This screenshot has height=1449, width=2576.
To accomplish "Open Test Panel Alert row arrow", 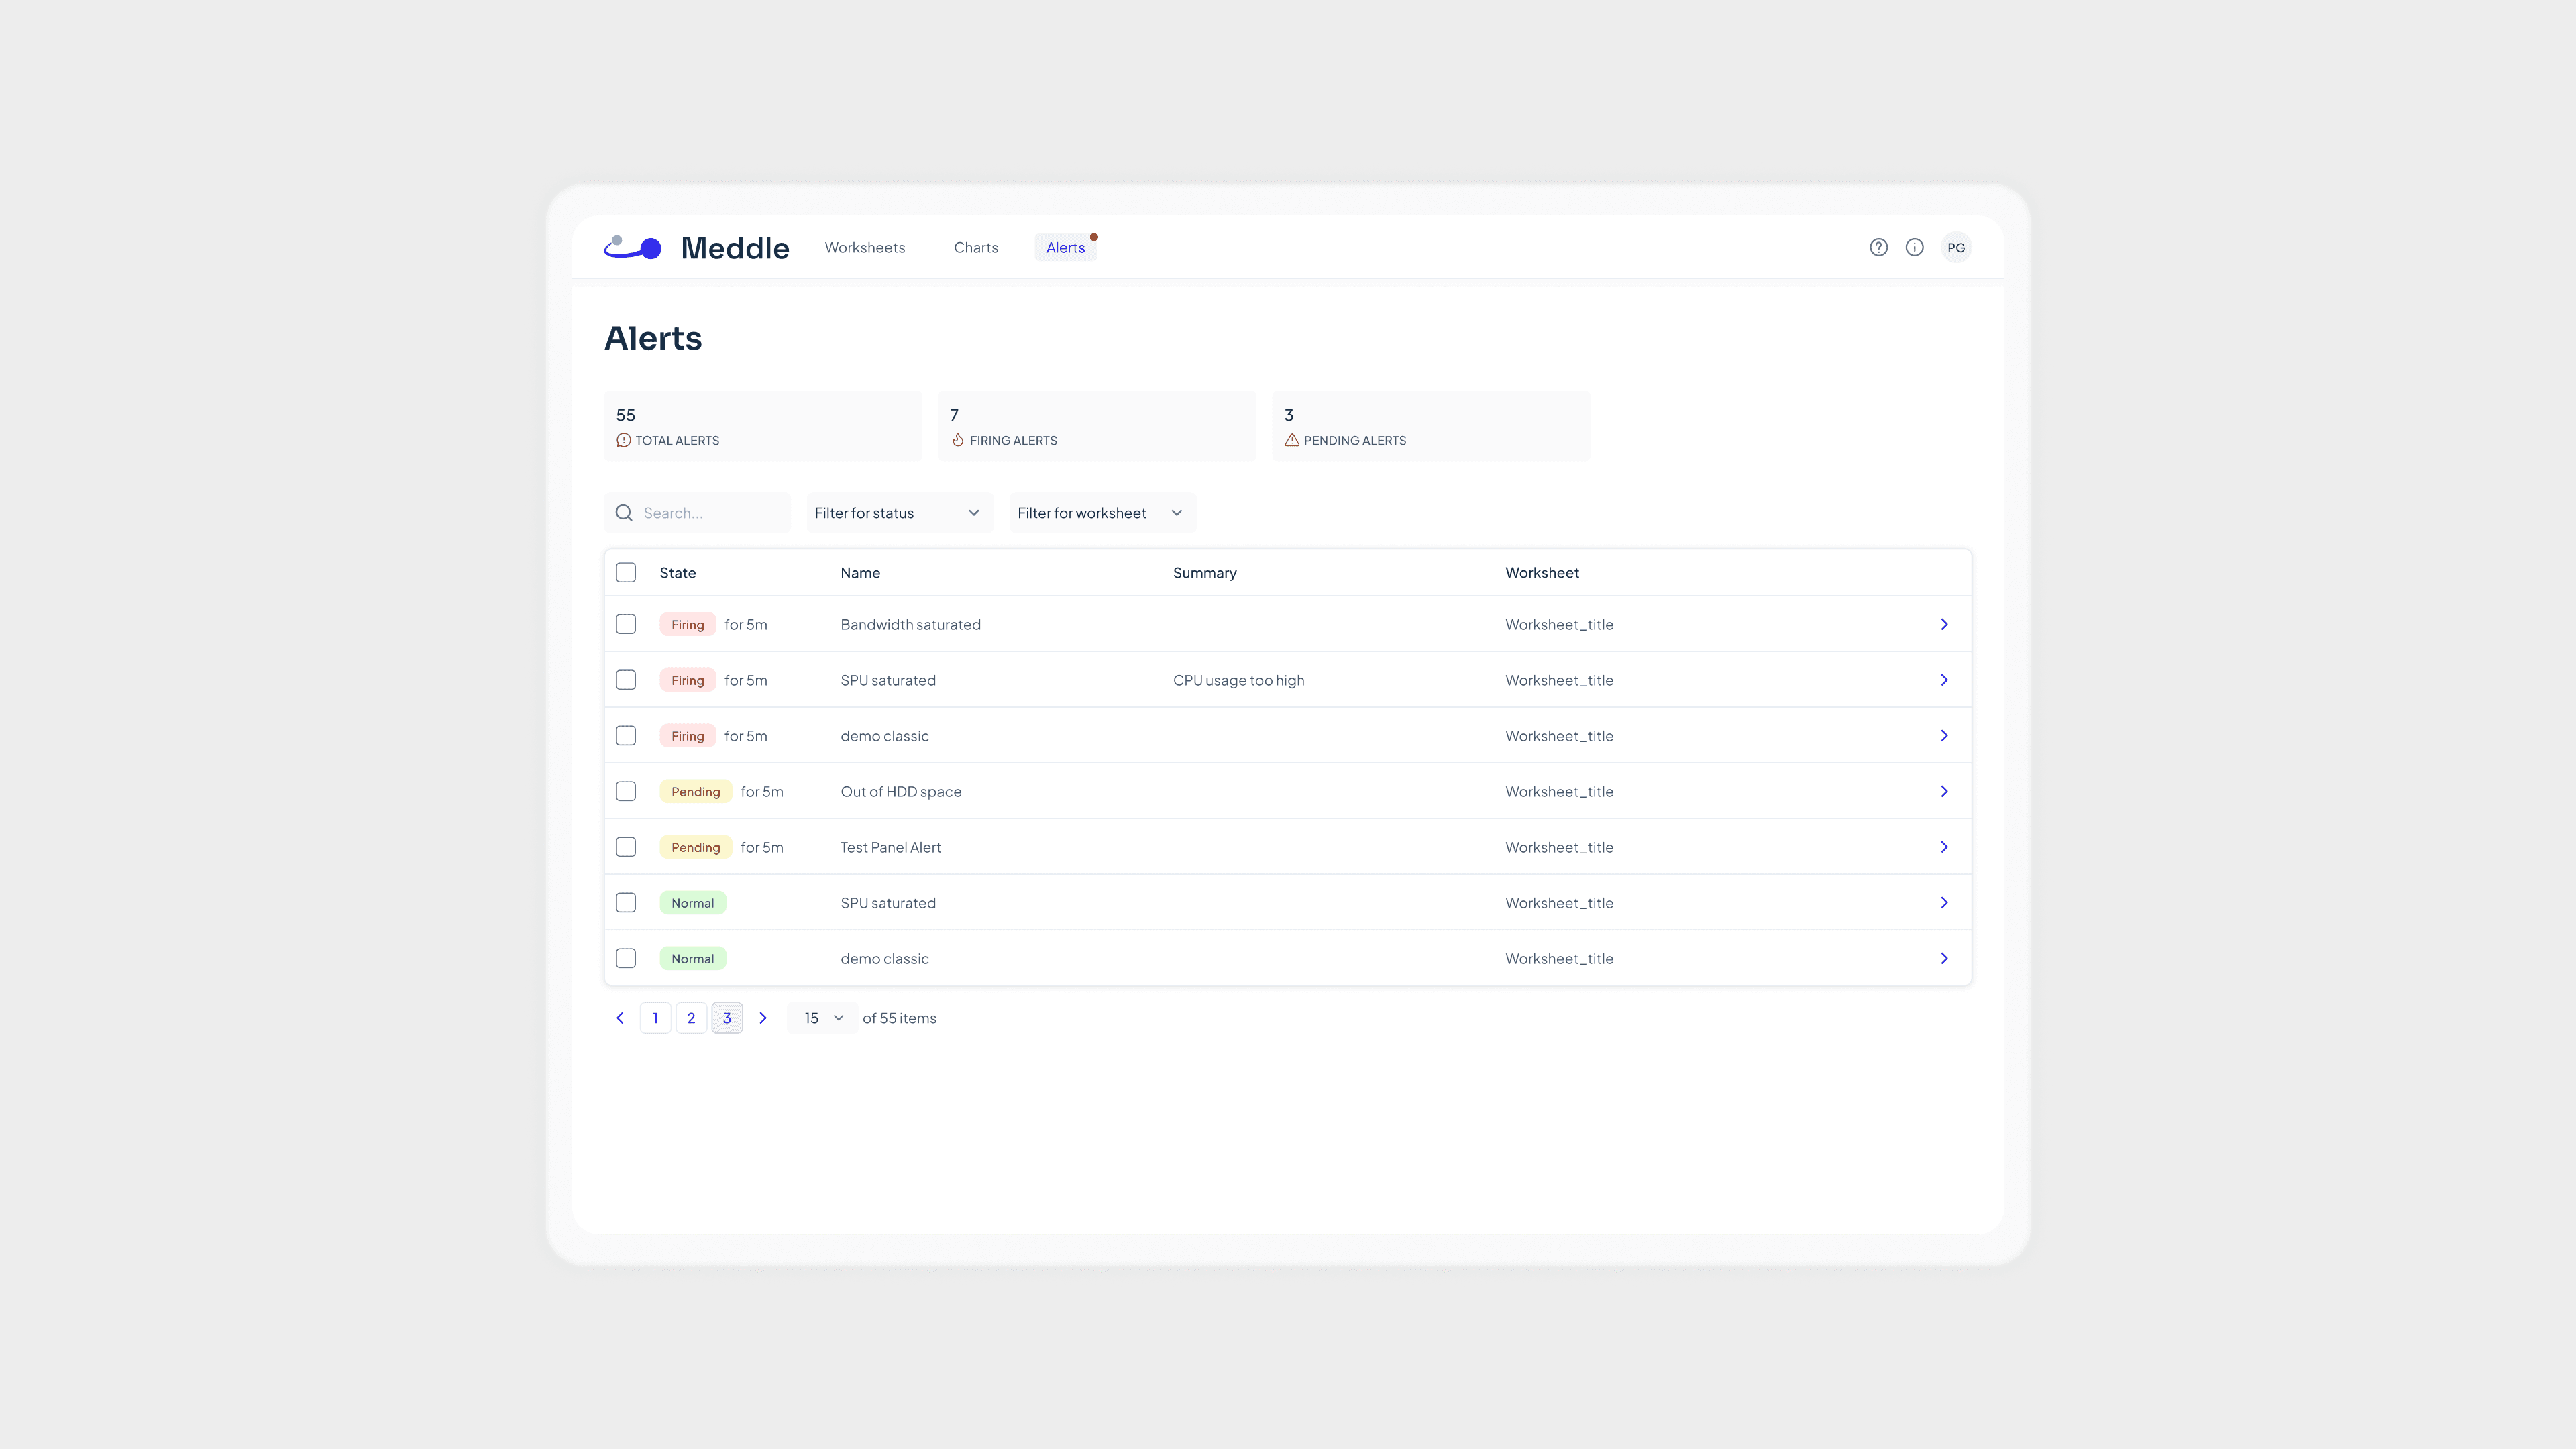I will [1943, 847].
